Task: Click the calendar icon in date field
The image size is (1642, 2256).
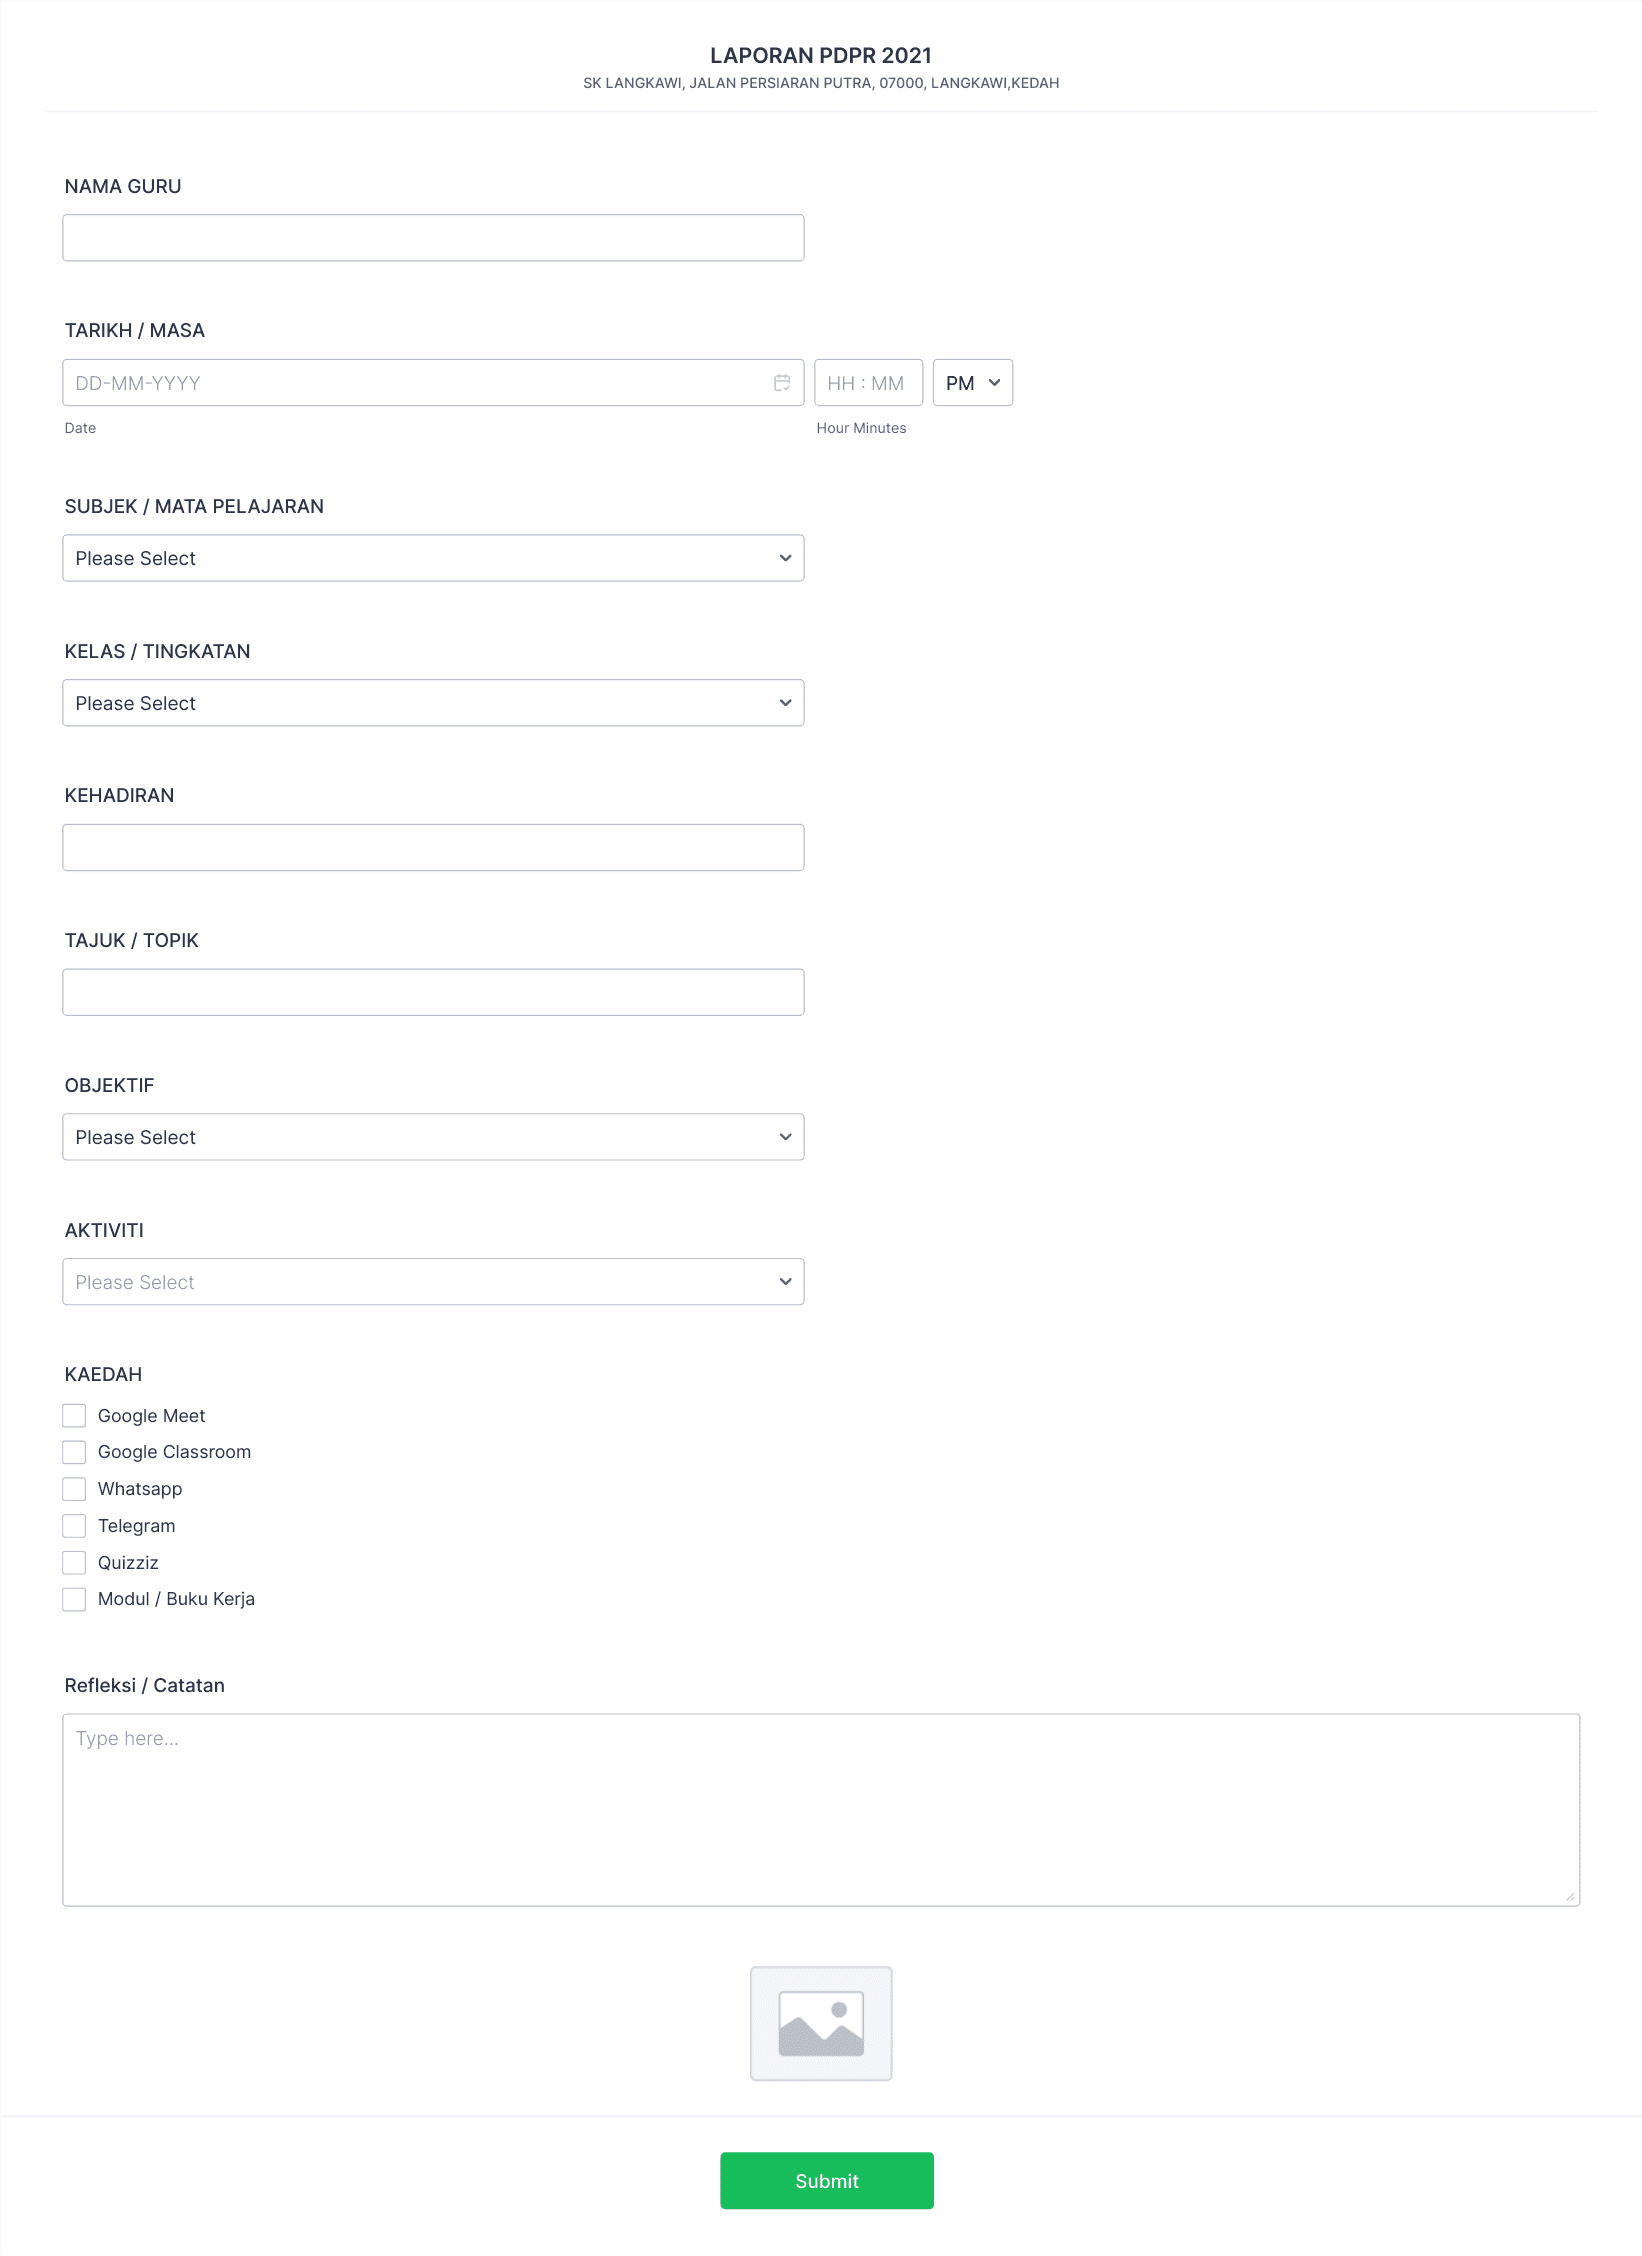Action: [x=782, y=383]
